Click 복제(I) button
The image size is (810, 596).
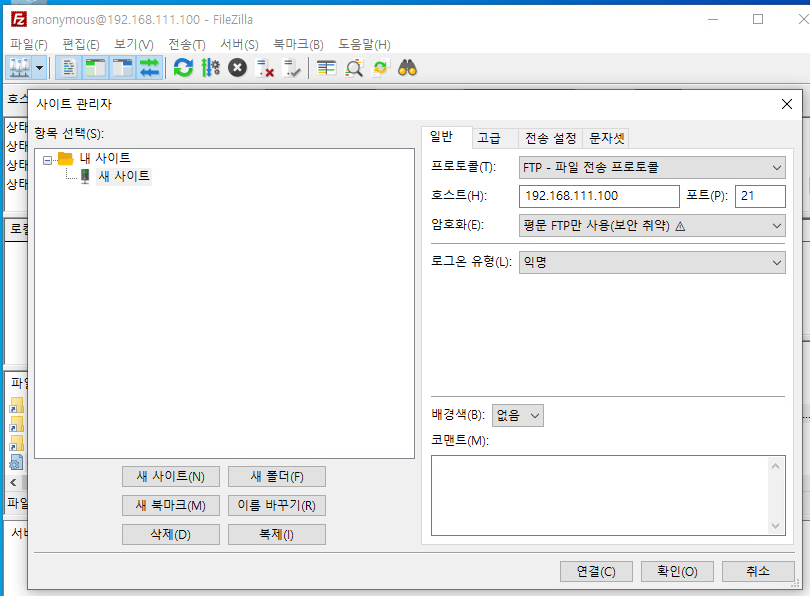(277, 535)
